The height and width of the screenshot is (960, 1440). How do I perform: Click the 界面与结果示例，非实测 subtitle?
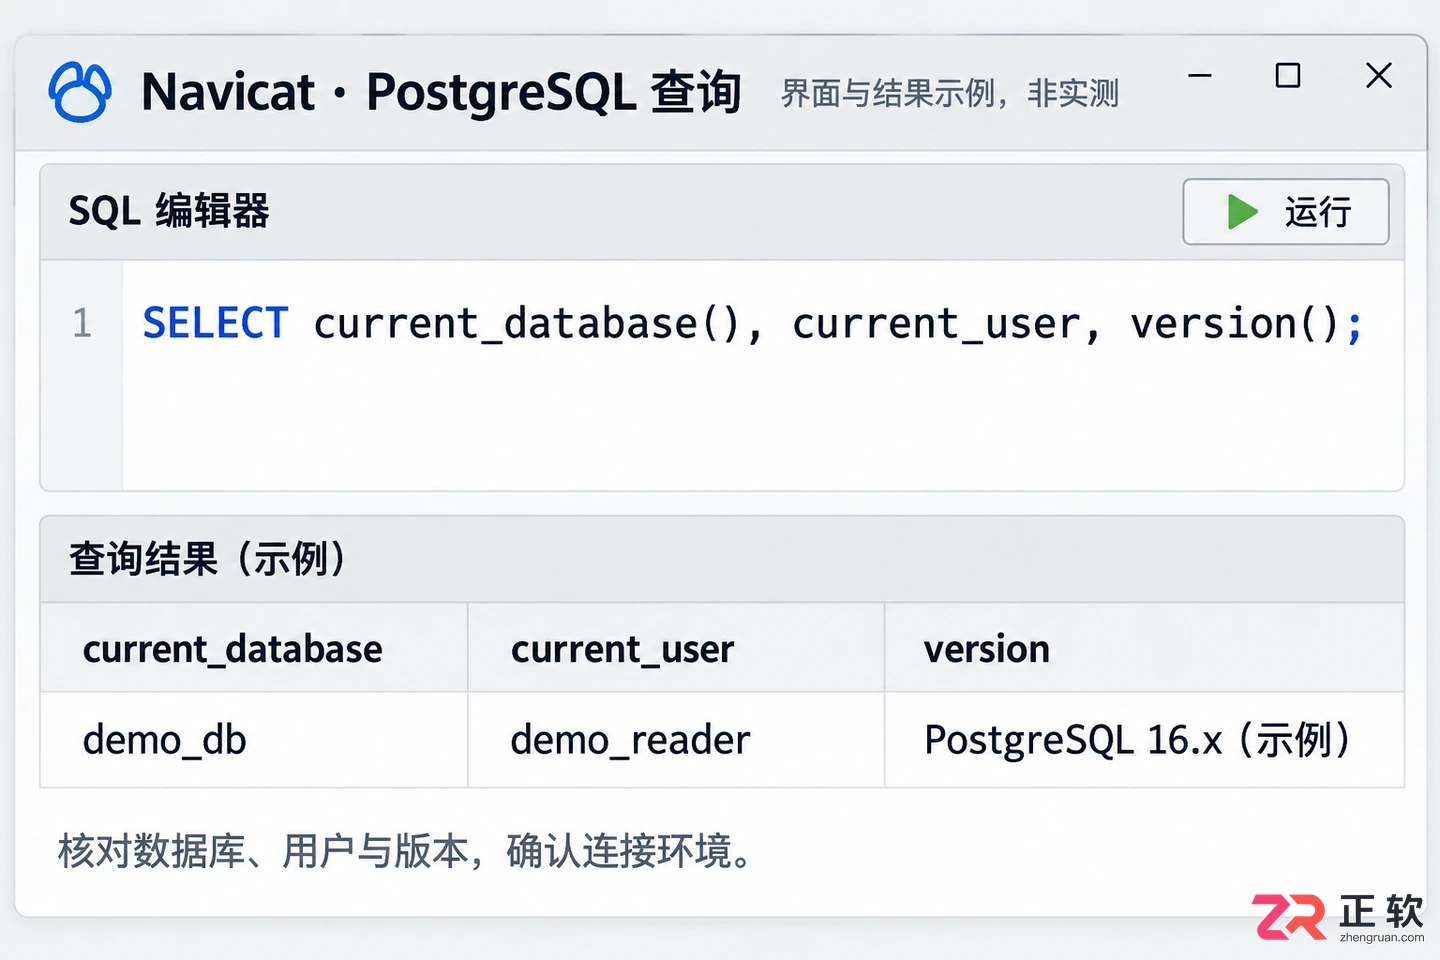click(x=949, y=94)
